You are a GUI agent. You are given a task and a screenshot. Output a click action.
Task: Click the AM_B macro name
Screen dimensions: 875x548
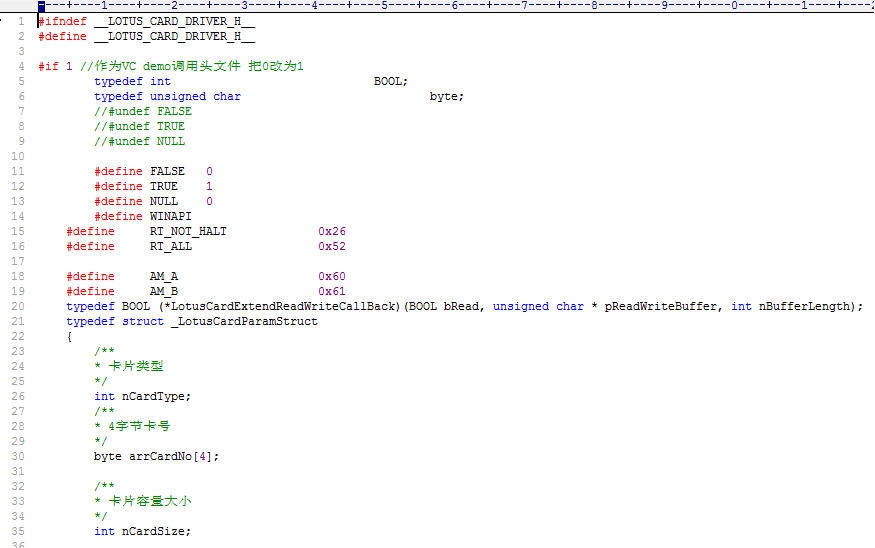(164, 291)
